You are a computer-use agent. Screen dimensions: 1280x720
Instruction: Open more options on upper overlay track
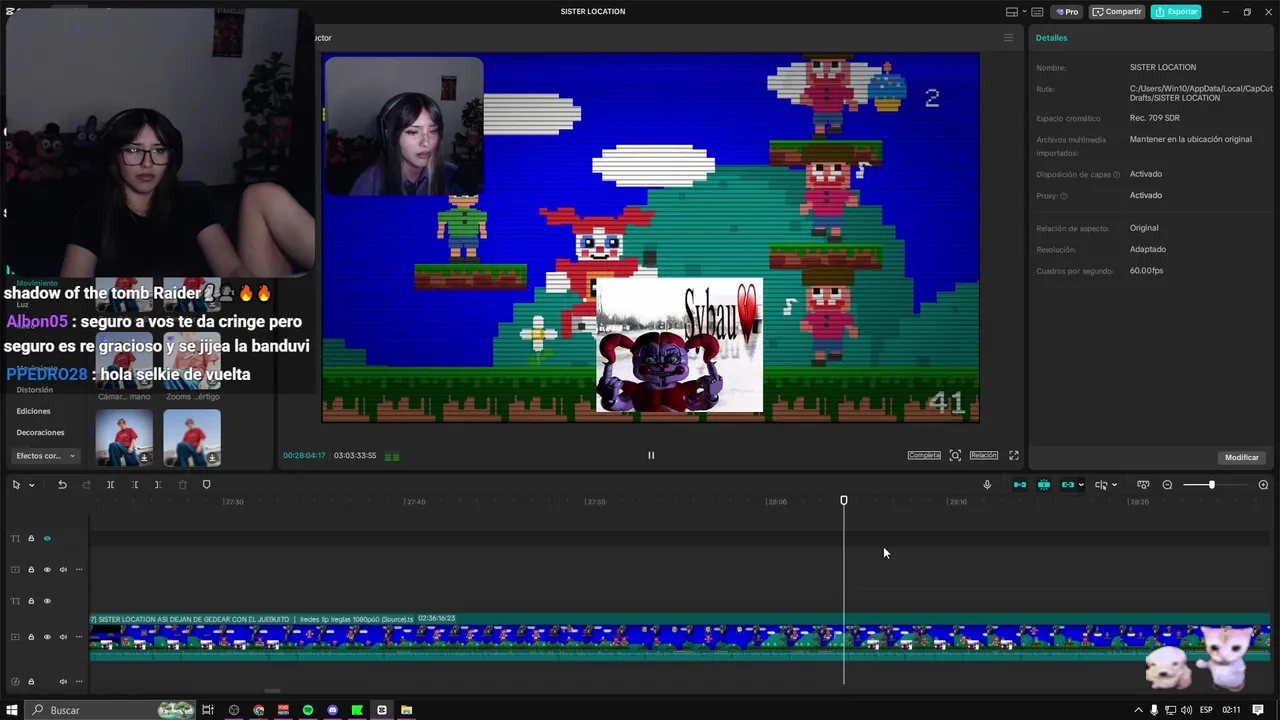79,570
